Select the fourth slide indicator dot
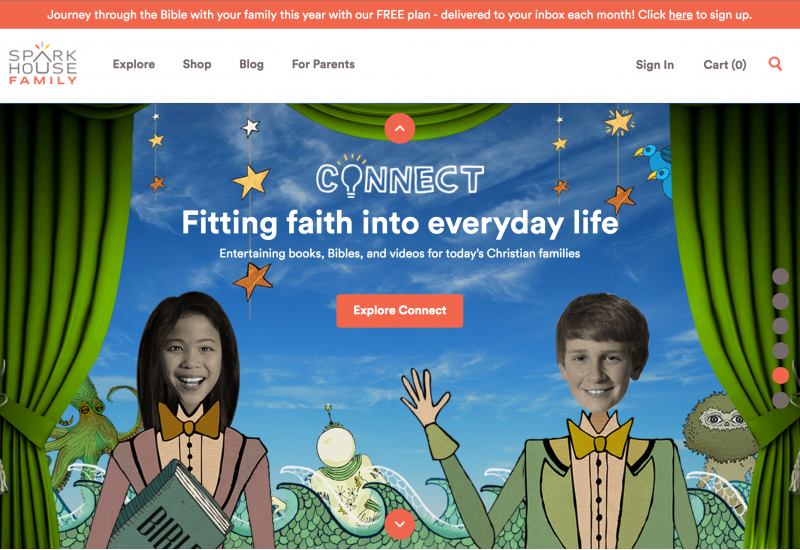 [x=781, y=351]
